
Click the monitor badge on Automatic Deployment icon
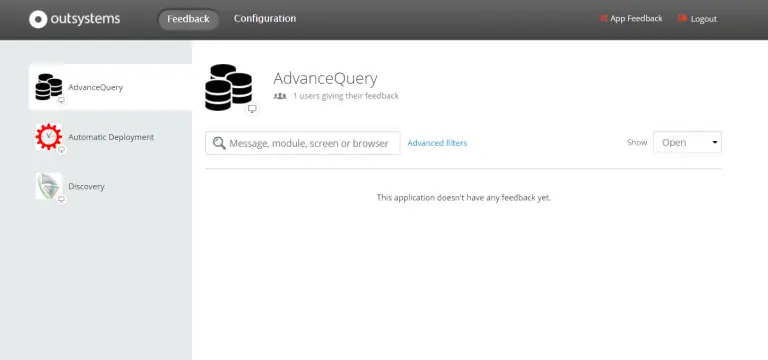(61, 150)
